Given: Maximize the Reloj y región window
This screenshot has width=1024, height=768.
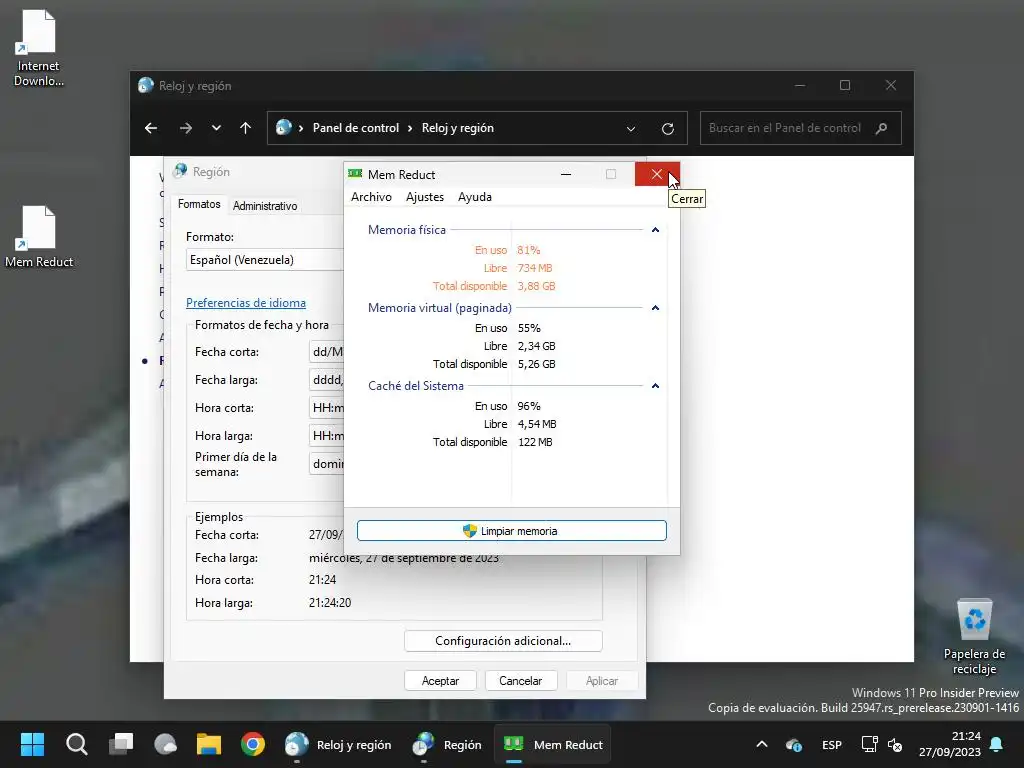Looking at the screenshot, I should tap(845, 86).
